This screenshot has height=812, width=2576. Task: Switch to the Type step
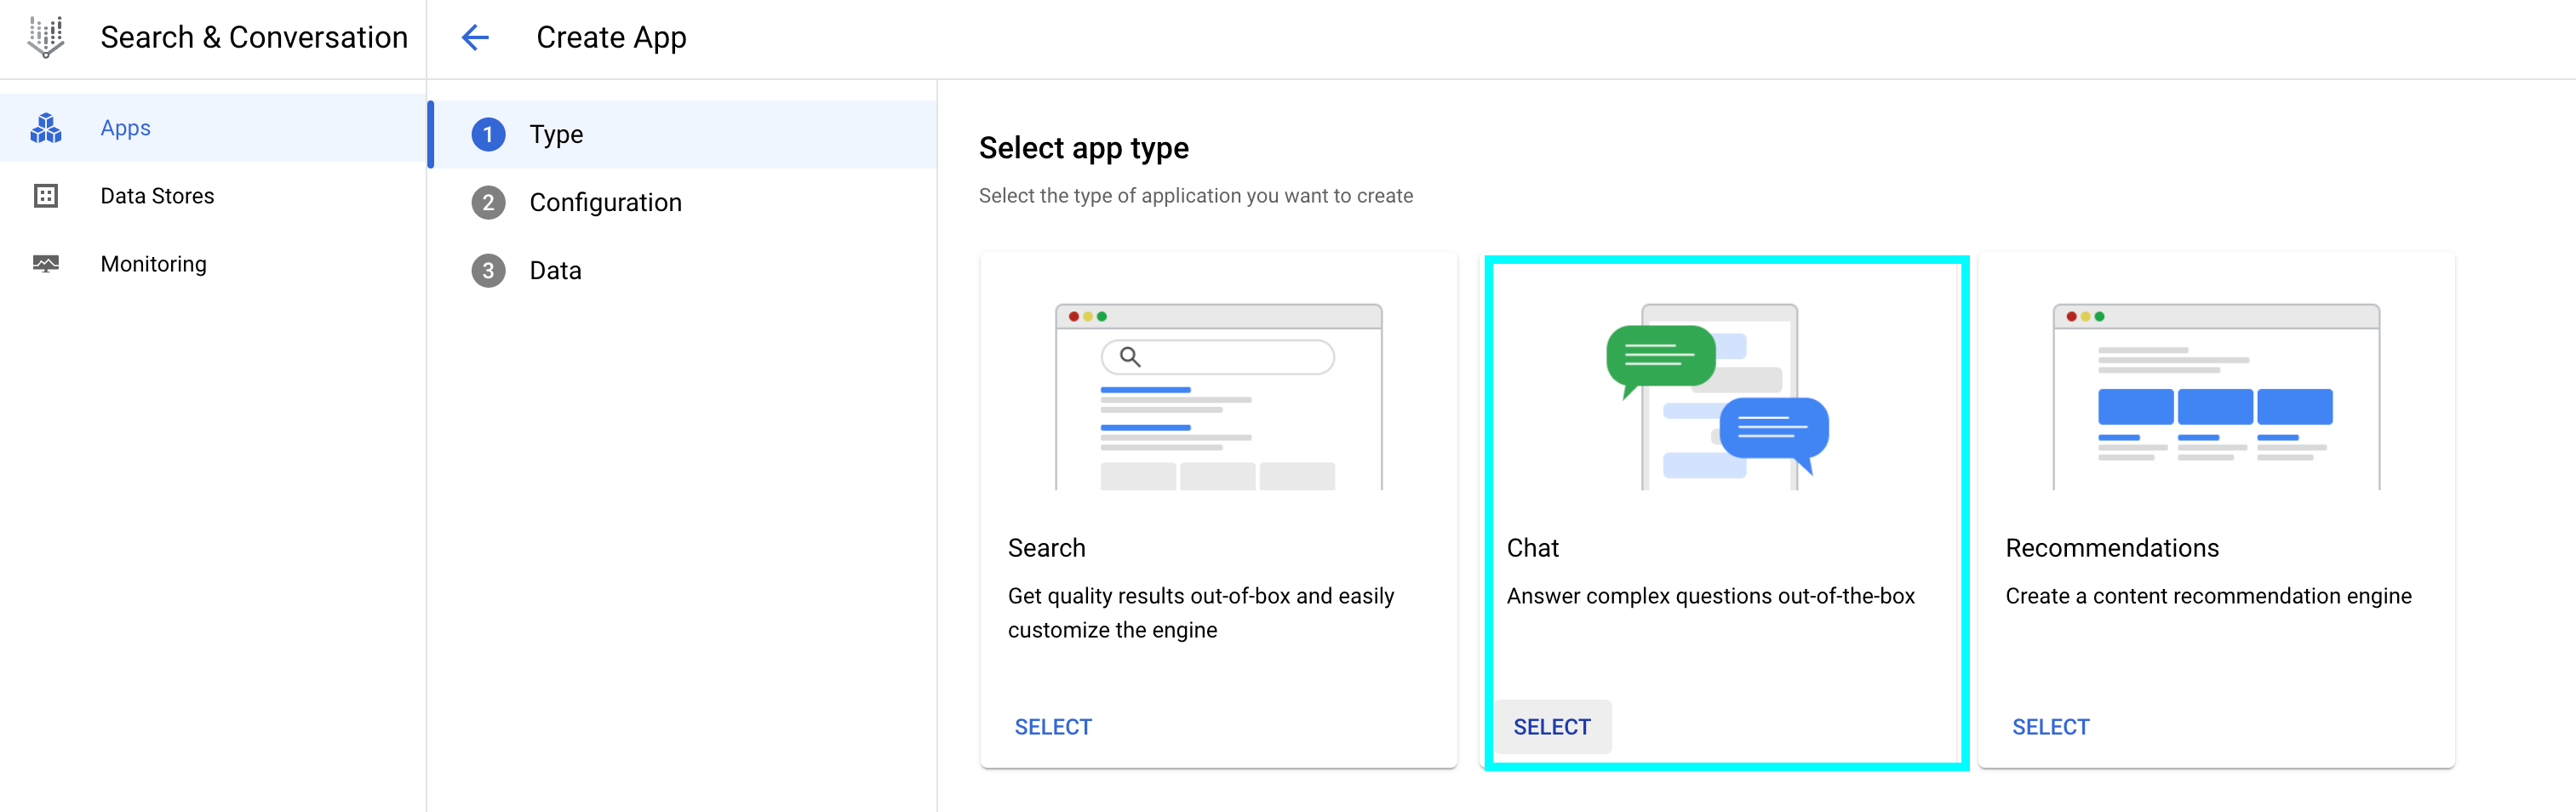(556, 134)
